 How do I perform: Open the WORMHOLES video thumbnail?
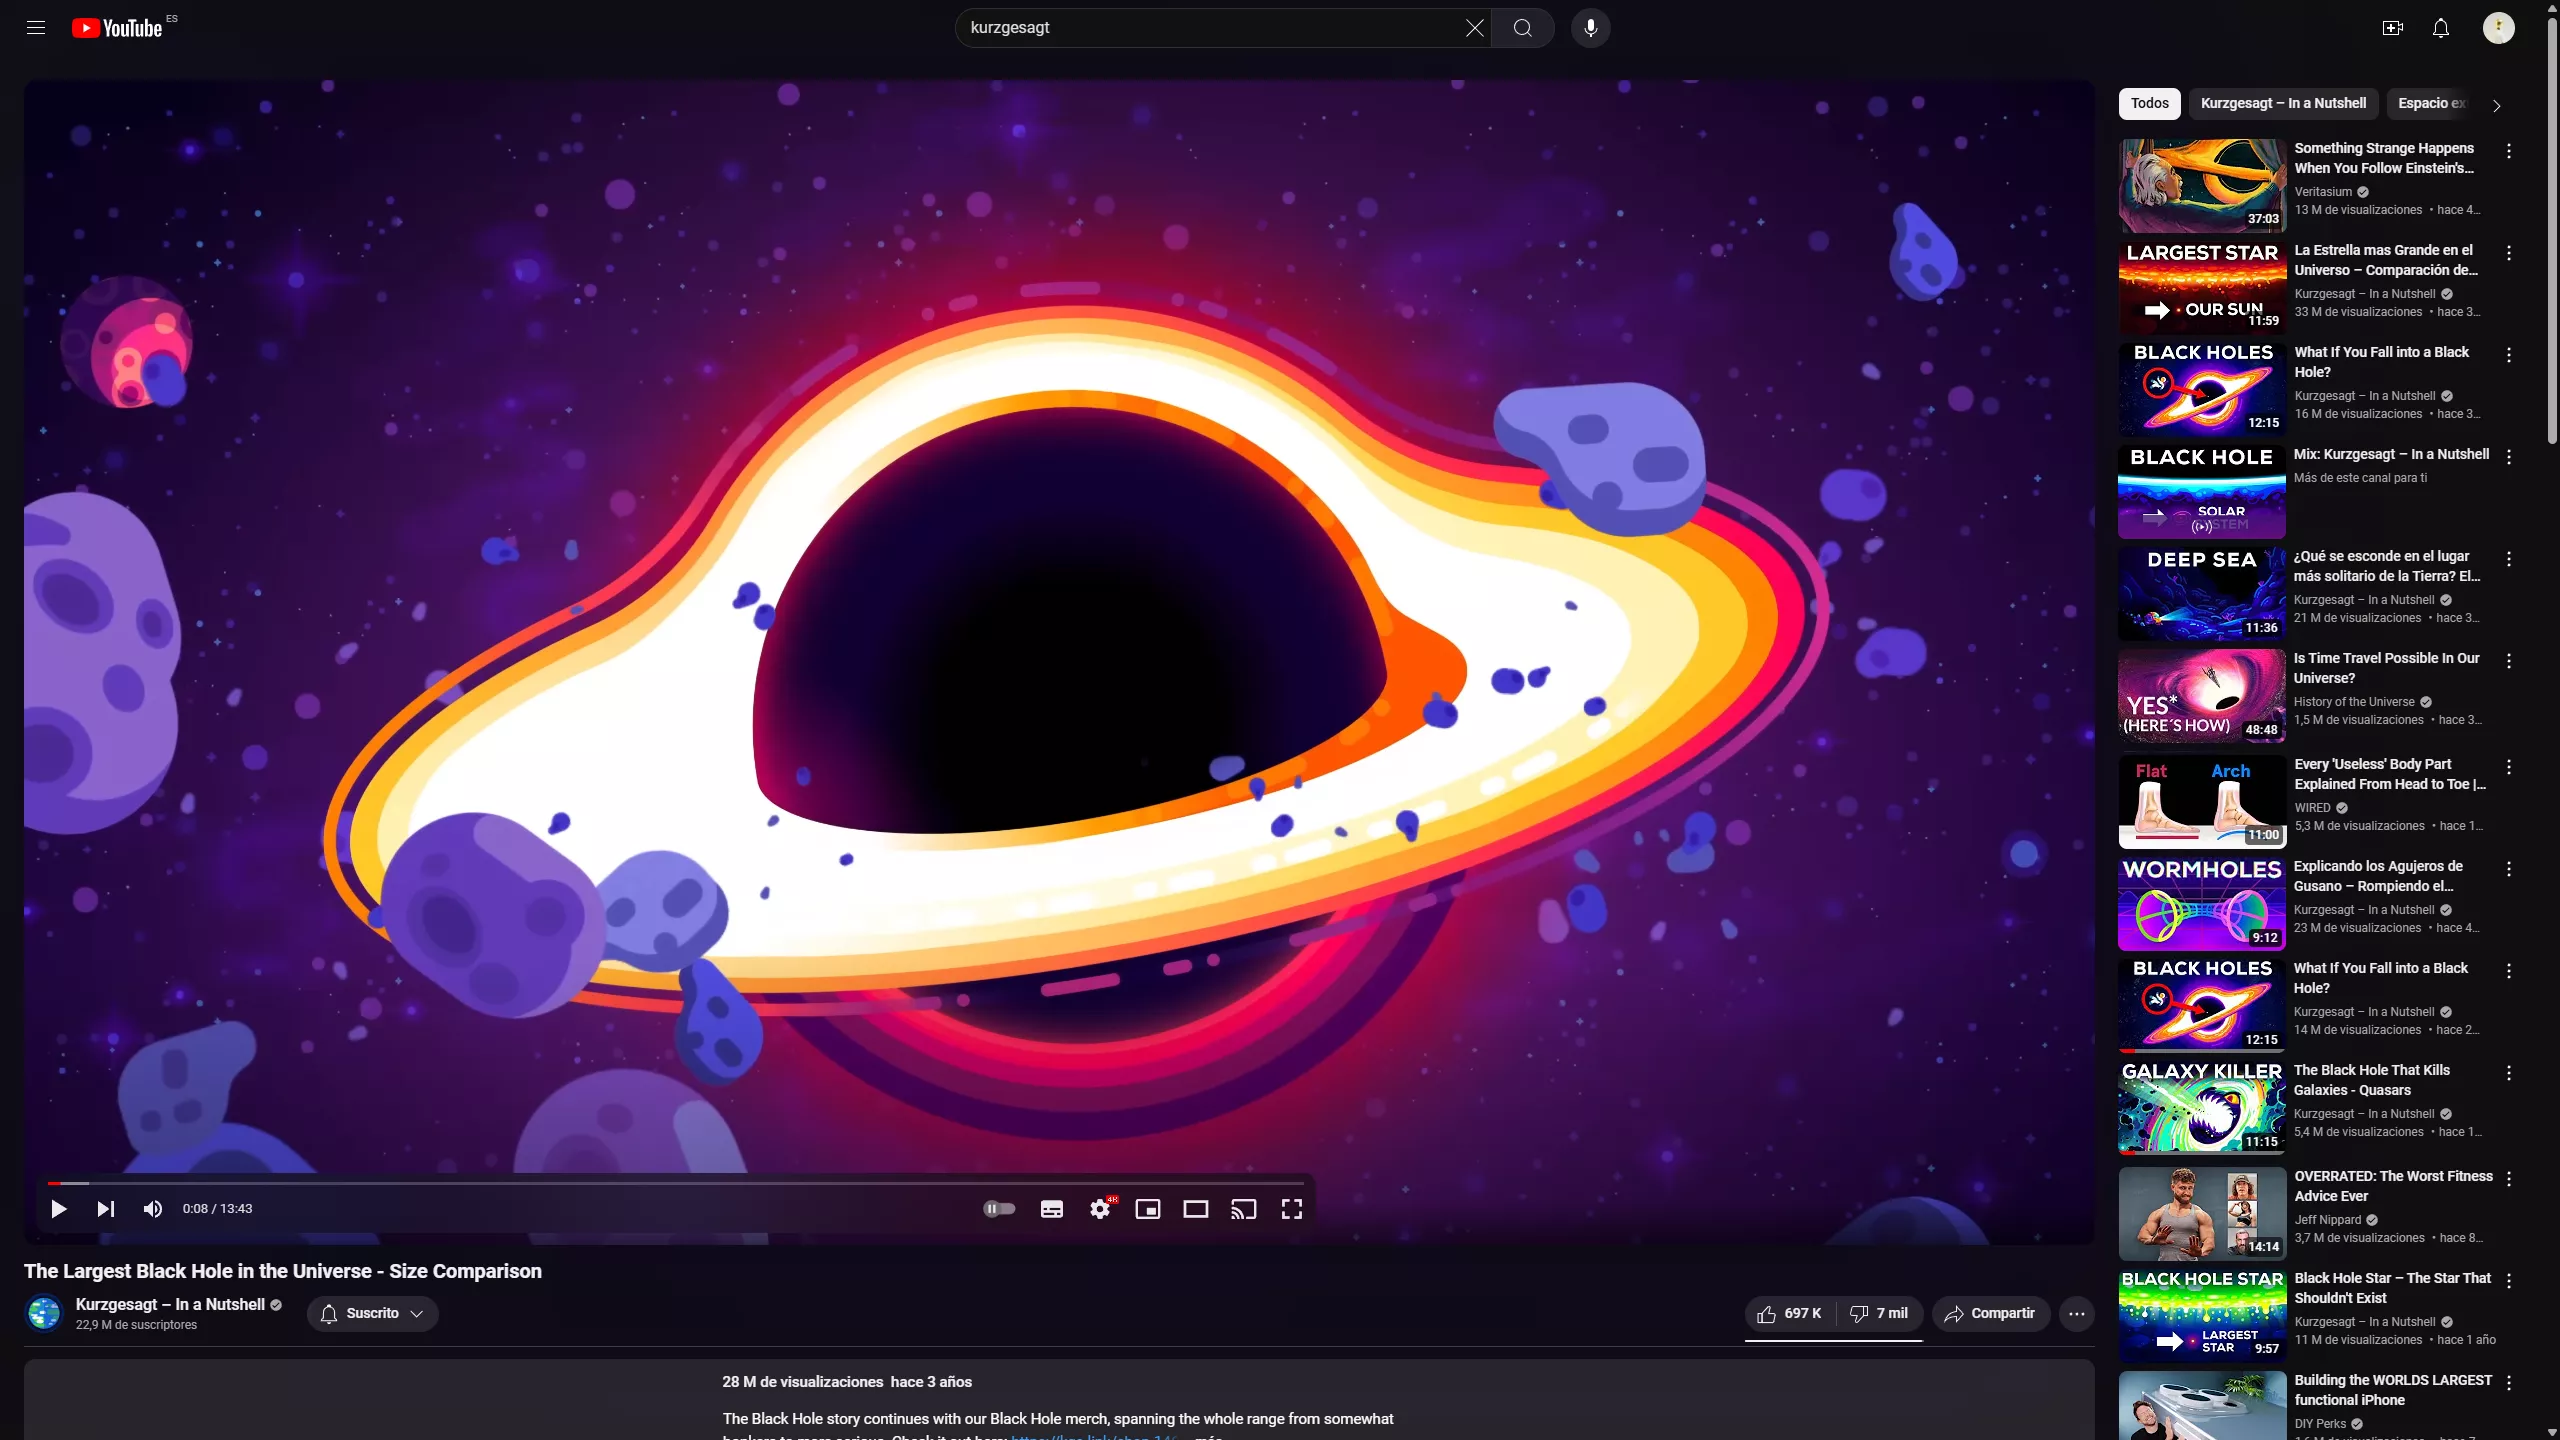[x=2202, y=904]
